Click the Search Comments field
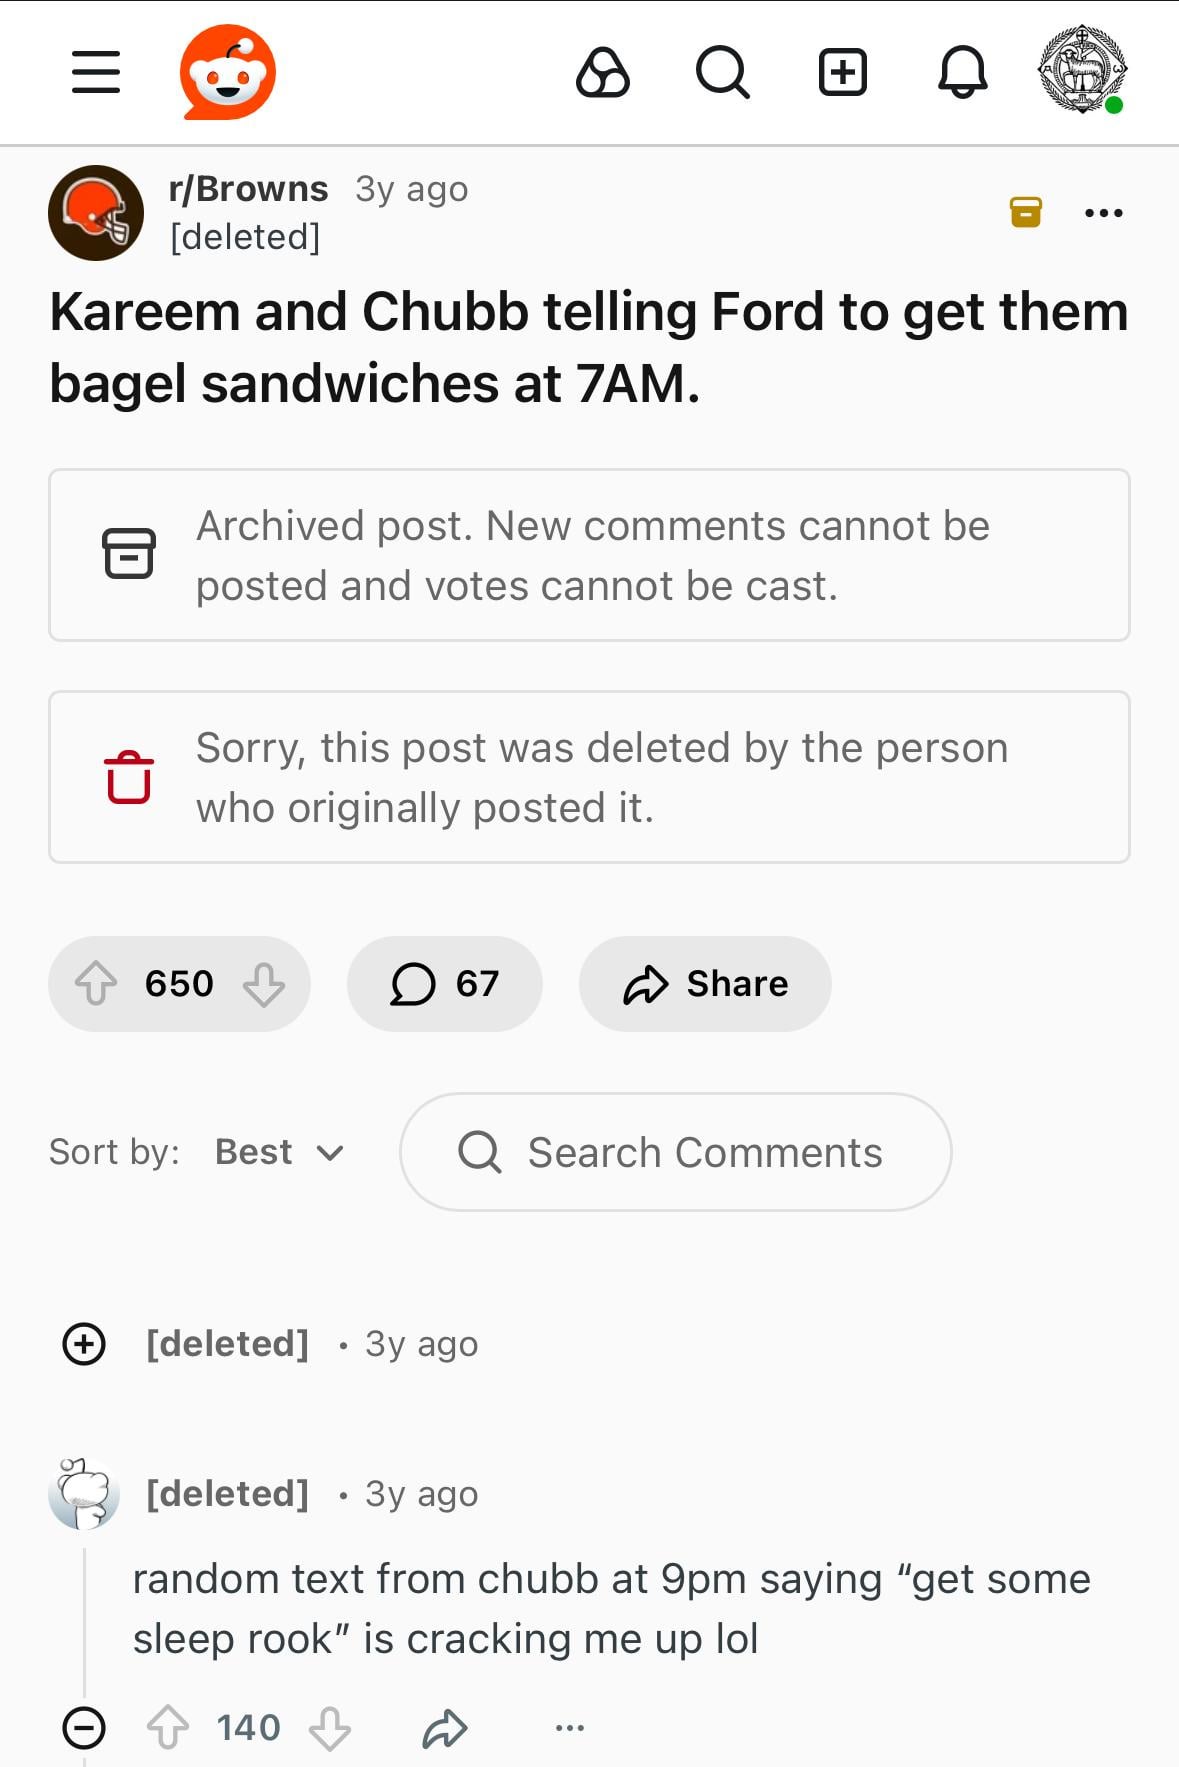This screenshot has height=1767, width=1179. click(676, 1152)
